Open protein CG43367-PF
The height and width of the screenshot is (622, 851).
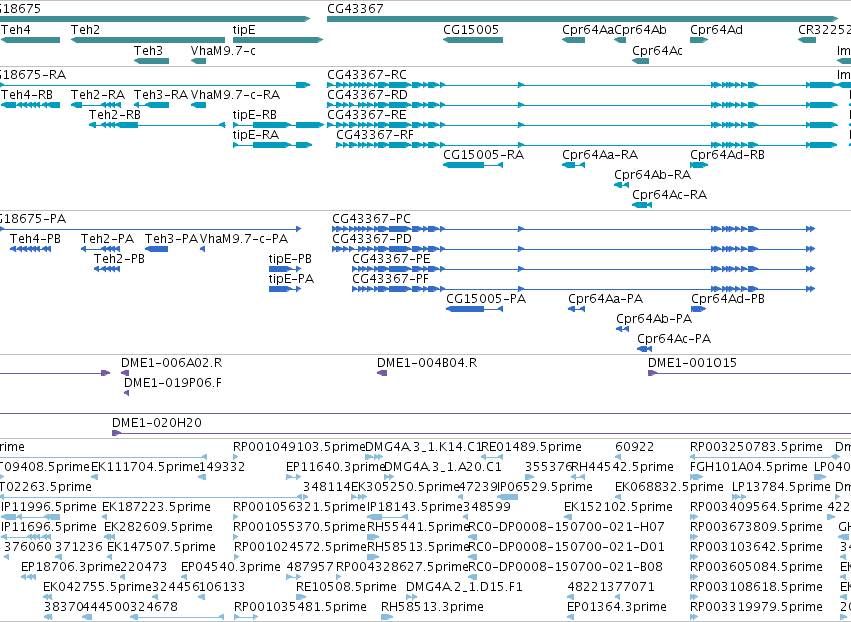pos(584,289)
